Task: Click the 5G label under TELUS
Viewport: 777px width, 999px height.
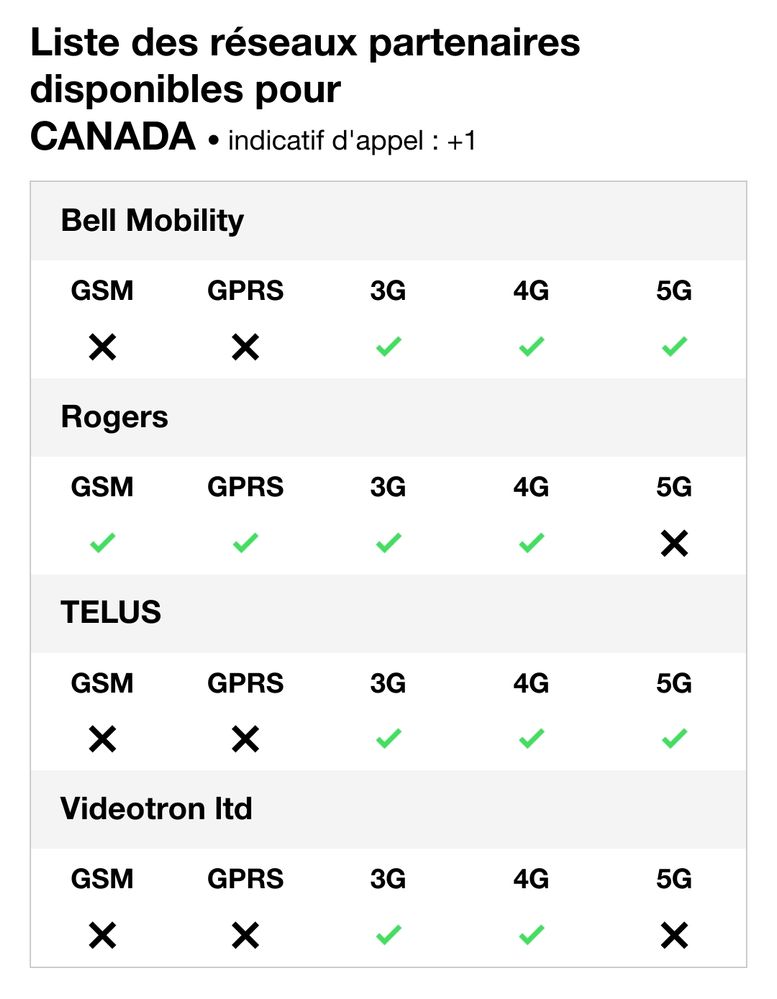Action: (x=674, y=684)
